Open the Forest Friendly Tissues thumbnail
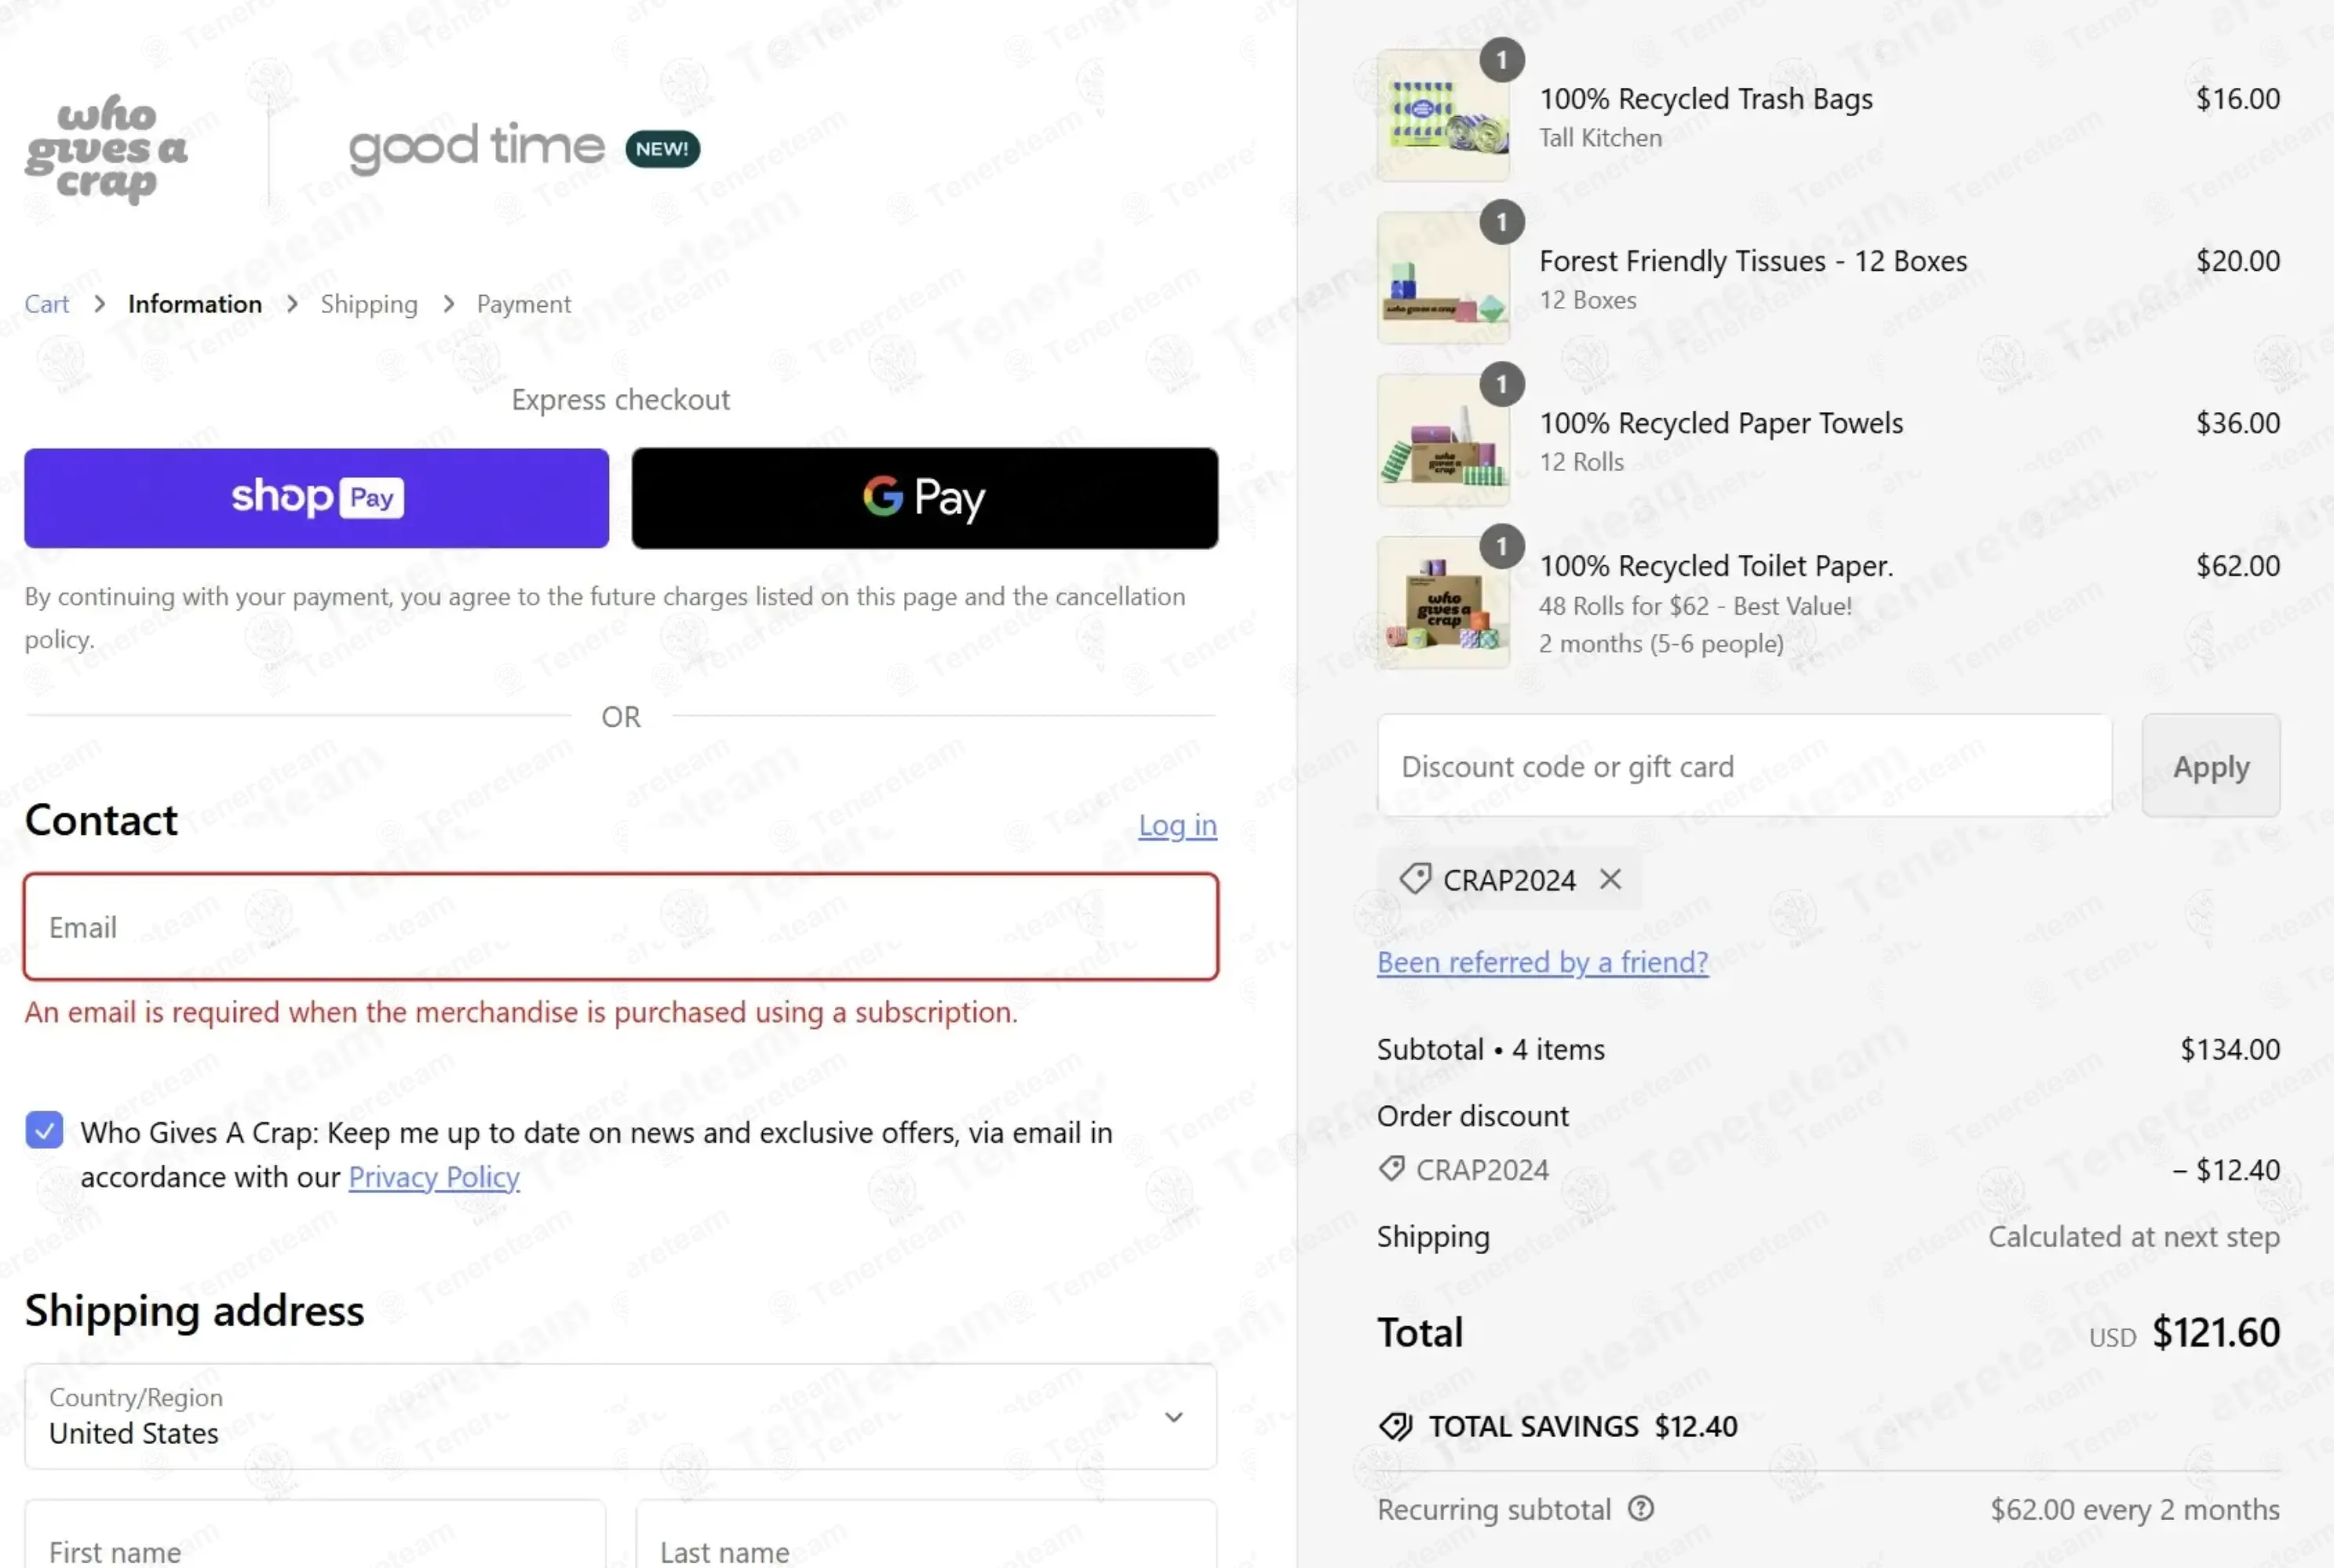Screen dimensions: 2334x1568 pyautogui.click(x=1443, y=278)
